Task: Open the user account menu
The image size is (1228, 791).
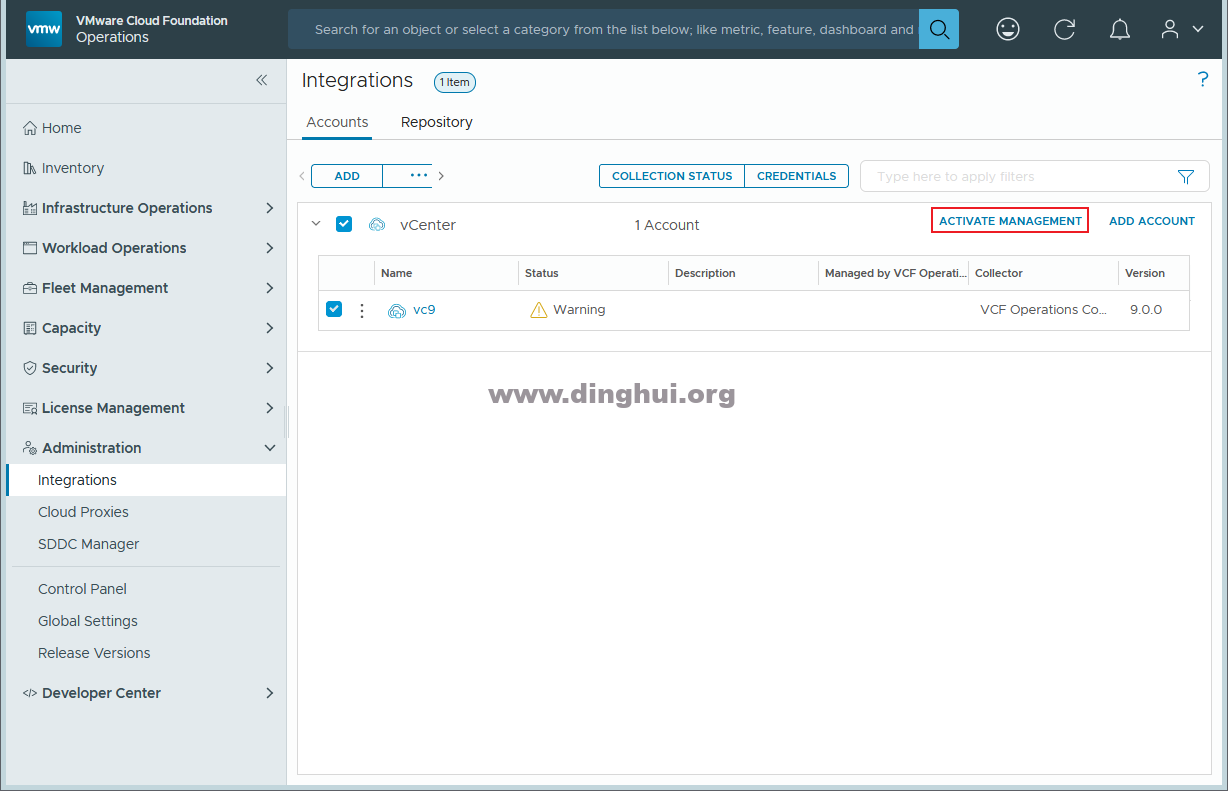Action: pyautogui.click(x=1181, y=29)
